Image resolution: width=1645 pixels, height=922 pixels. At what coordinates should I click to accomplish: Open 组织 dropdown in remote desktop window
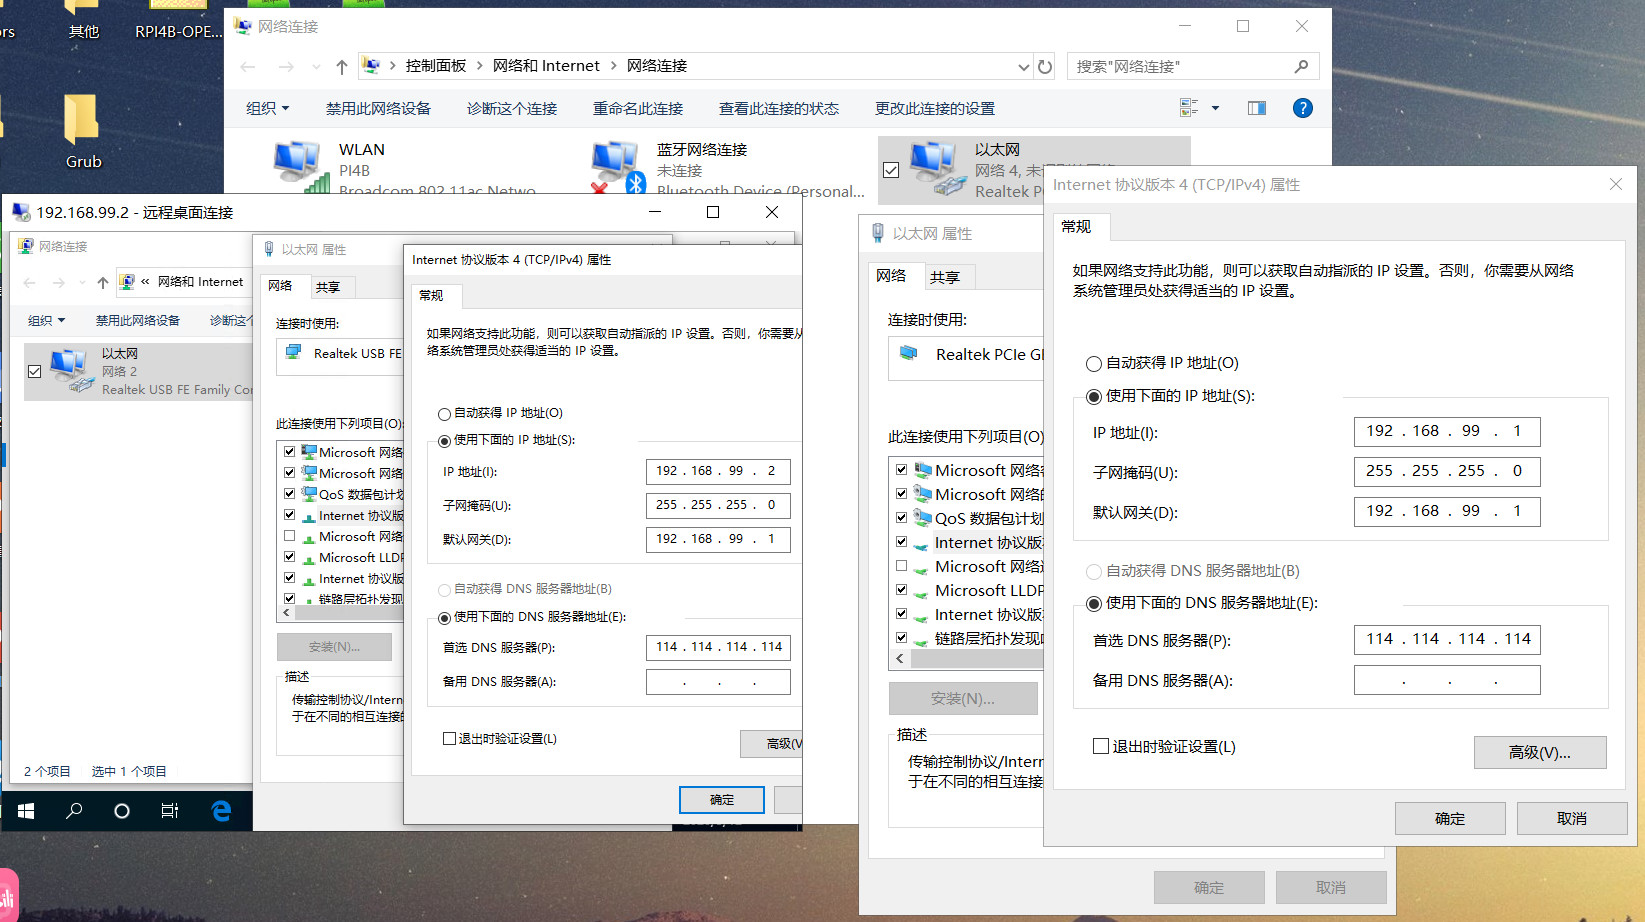[x=46, y=321]
